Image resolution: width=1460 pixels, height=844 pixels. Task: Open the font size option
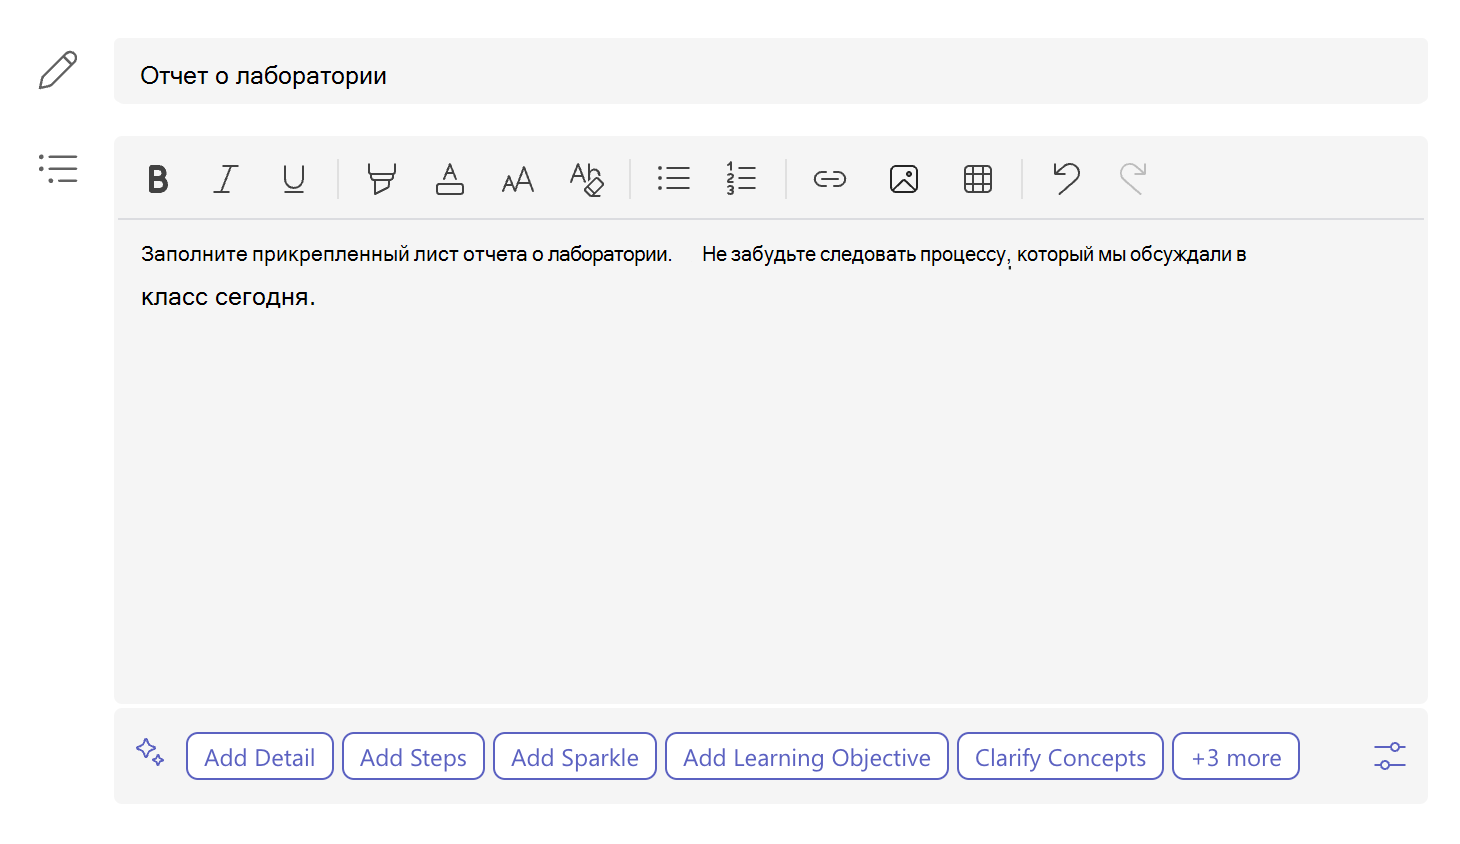coord(518,179)
